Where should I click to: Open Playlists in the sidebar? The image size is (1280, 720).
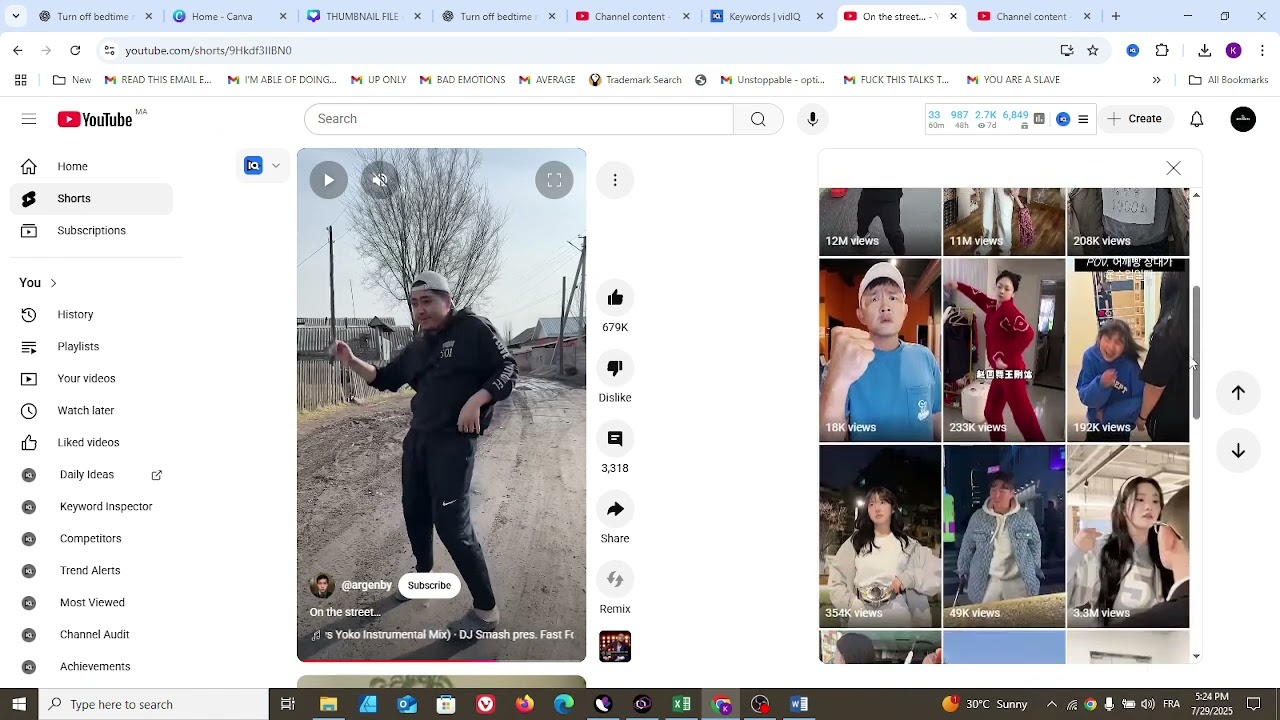[91, 347]
